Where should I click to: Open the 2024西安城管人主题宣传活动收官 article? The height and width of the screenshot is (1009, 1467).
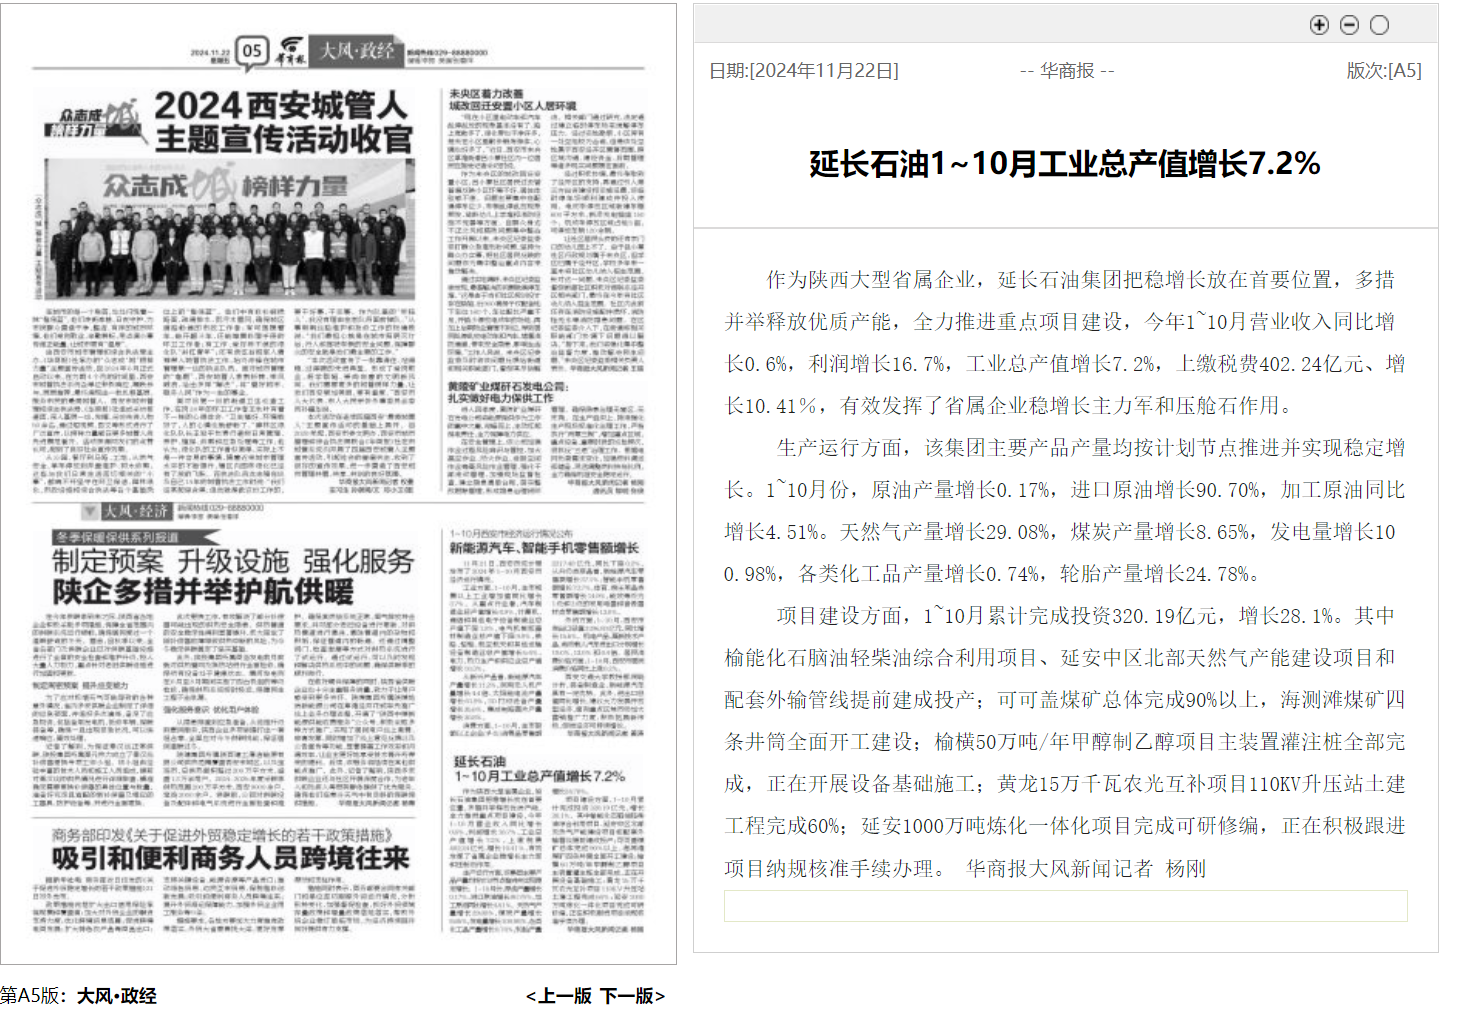click(x=284, y=121)
